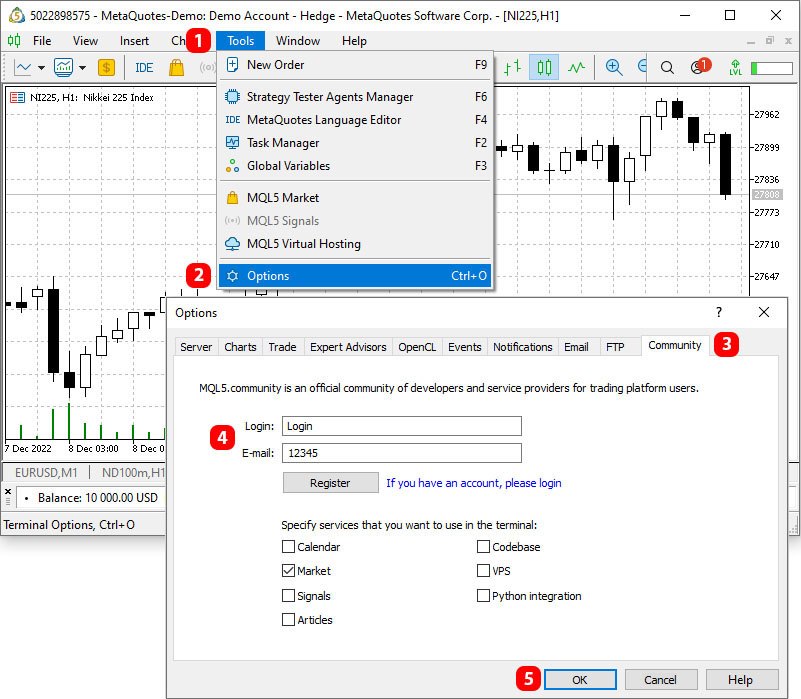Switch to ND100m,H1 chart tab
The height and width of the screenshot is (699, 801).
click(133, 473)
